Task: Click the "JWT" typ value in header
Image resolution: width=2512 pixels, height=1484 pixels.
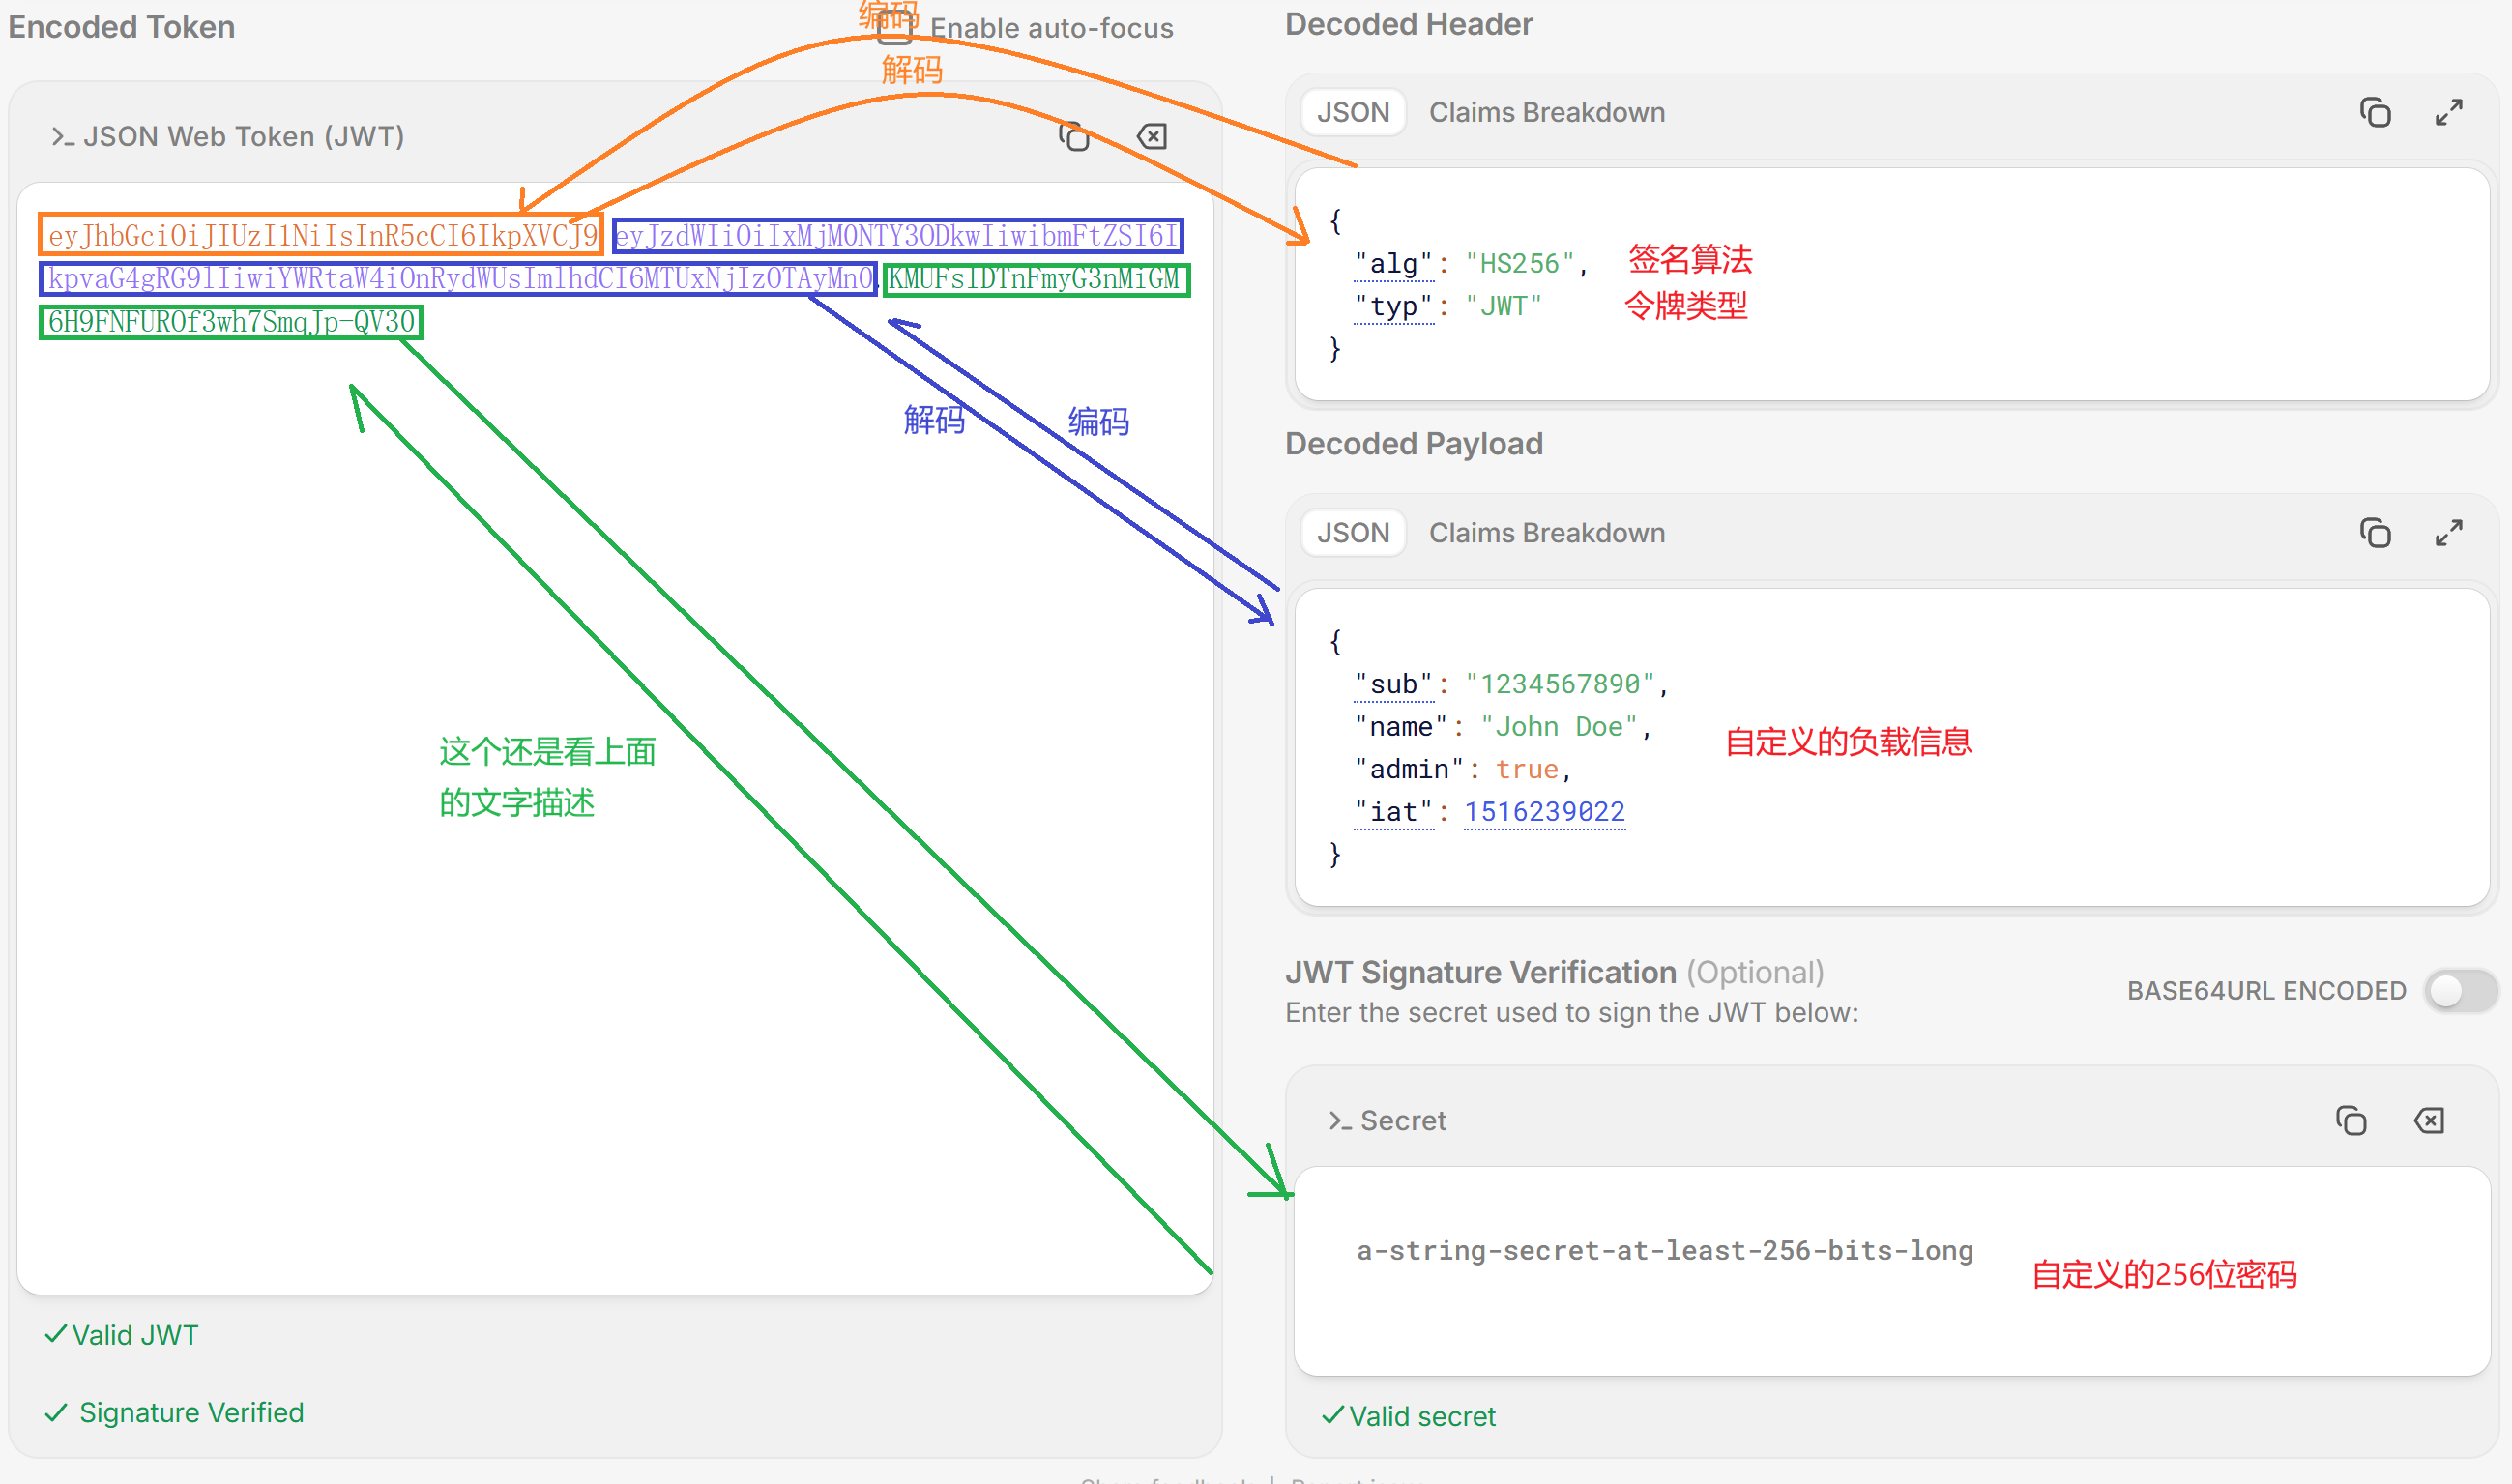Action: click(x=1503, y=306)
